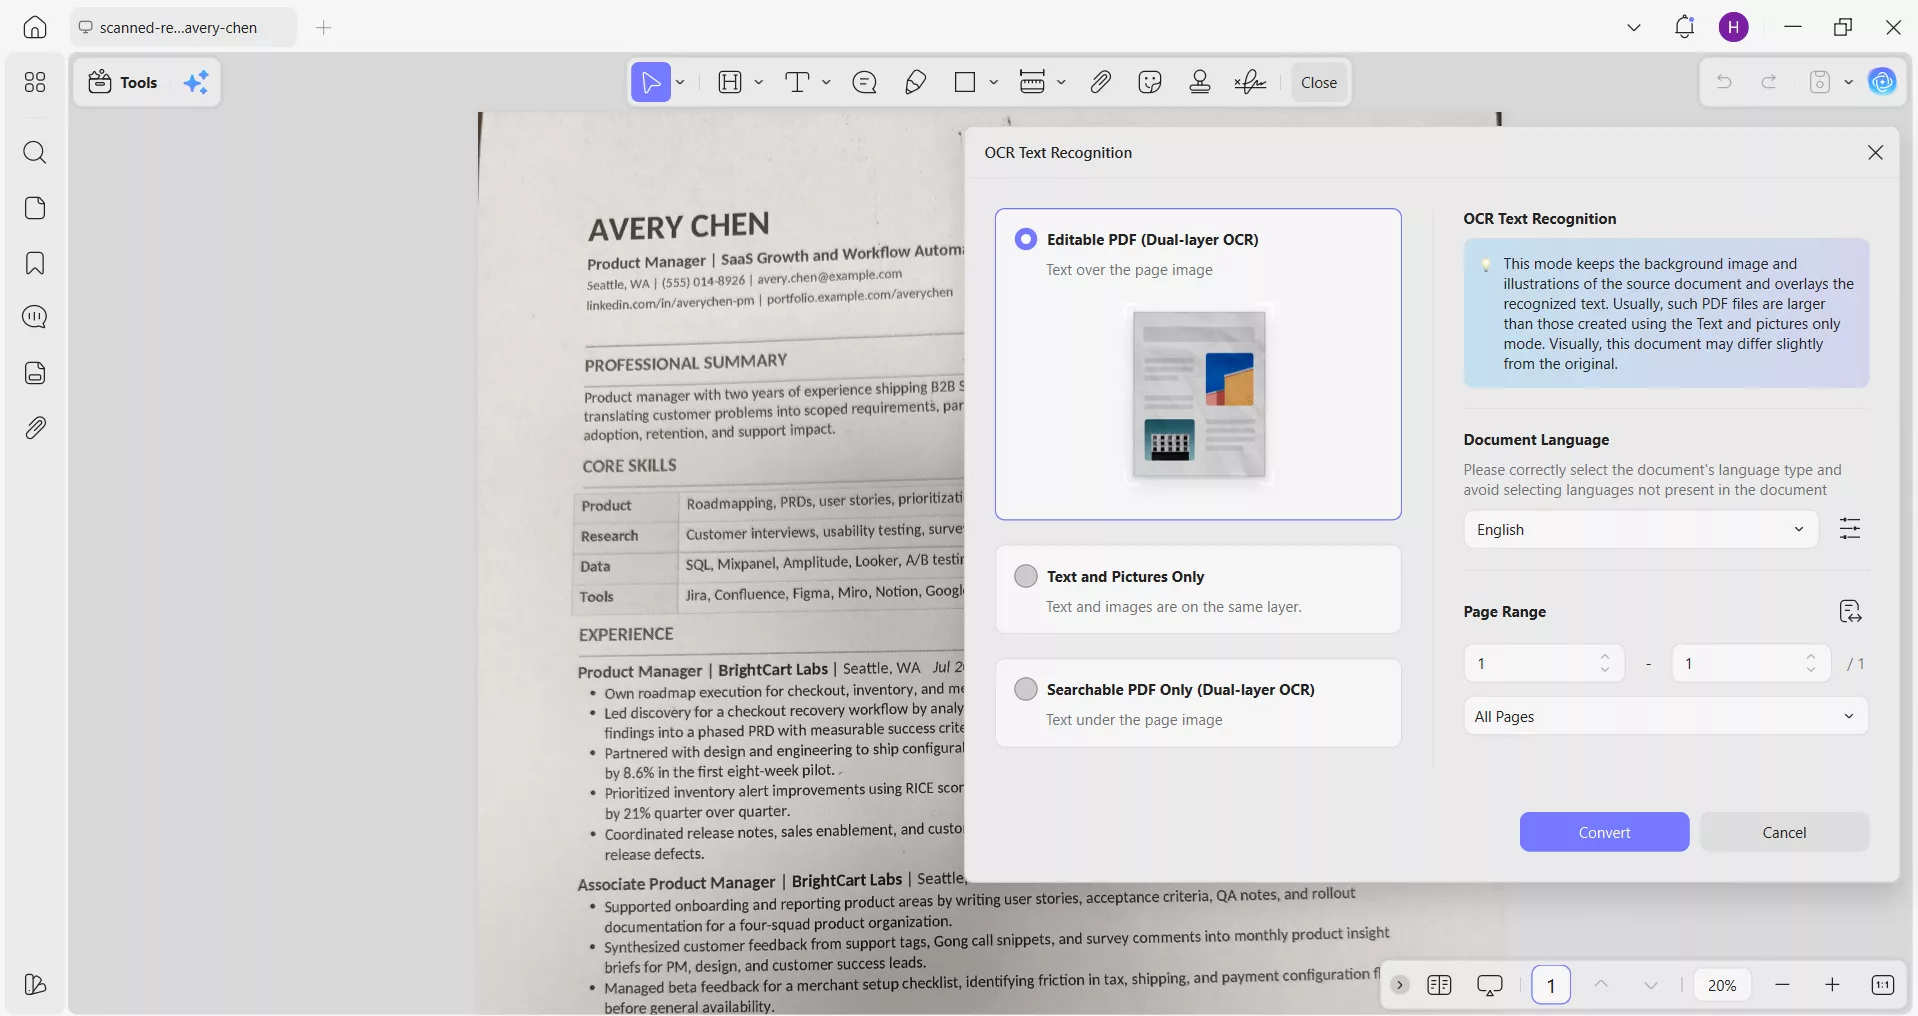Click the attachment paperclip in toolbar
The width and height of the screenshot is (1918, 1016).
coord(1100,82)
